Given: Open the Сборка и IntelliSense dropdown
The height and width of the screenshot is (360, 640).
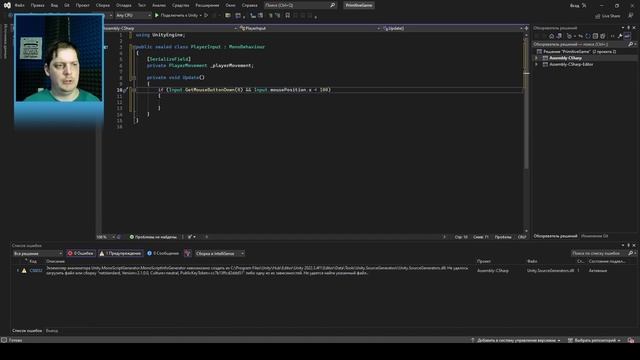Looking at the screenshot, I should (x=220, y=253).
